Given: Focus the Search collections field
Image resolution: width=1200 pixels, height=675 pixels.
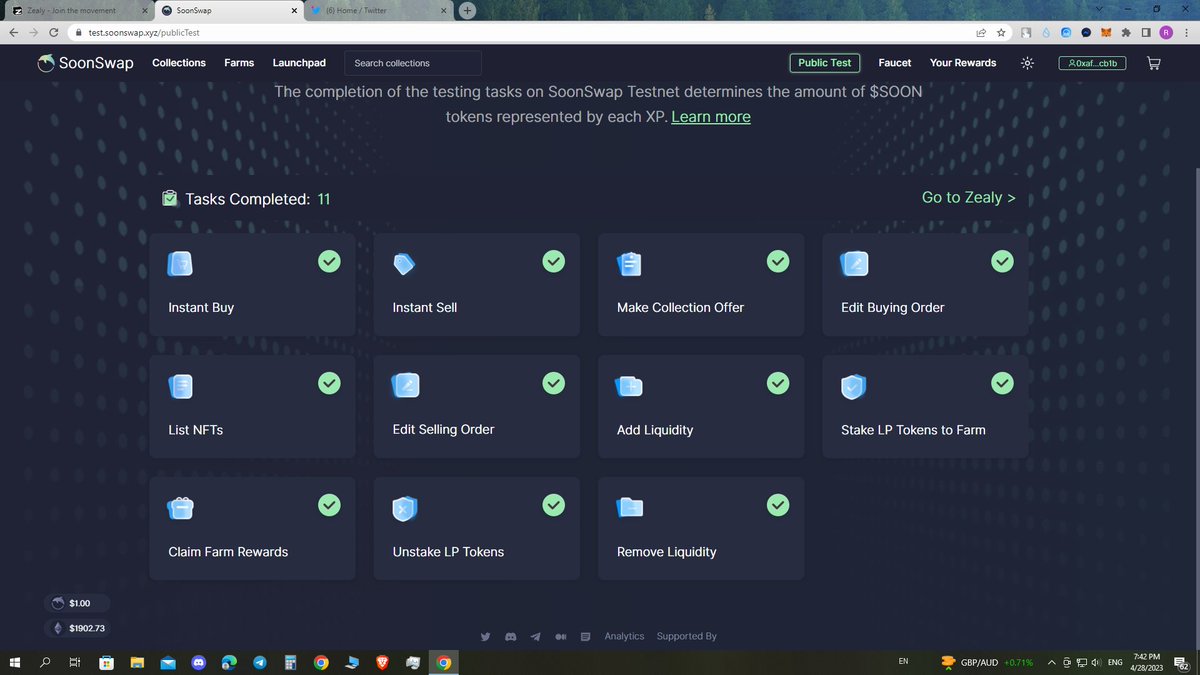Looking at the screenshot, I should (x=413, y=63).
